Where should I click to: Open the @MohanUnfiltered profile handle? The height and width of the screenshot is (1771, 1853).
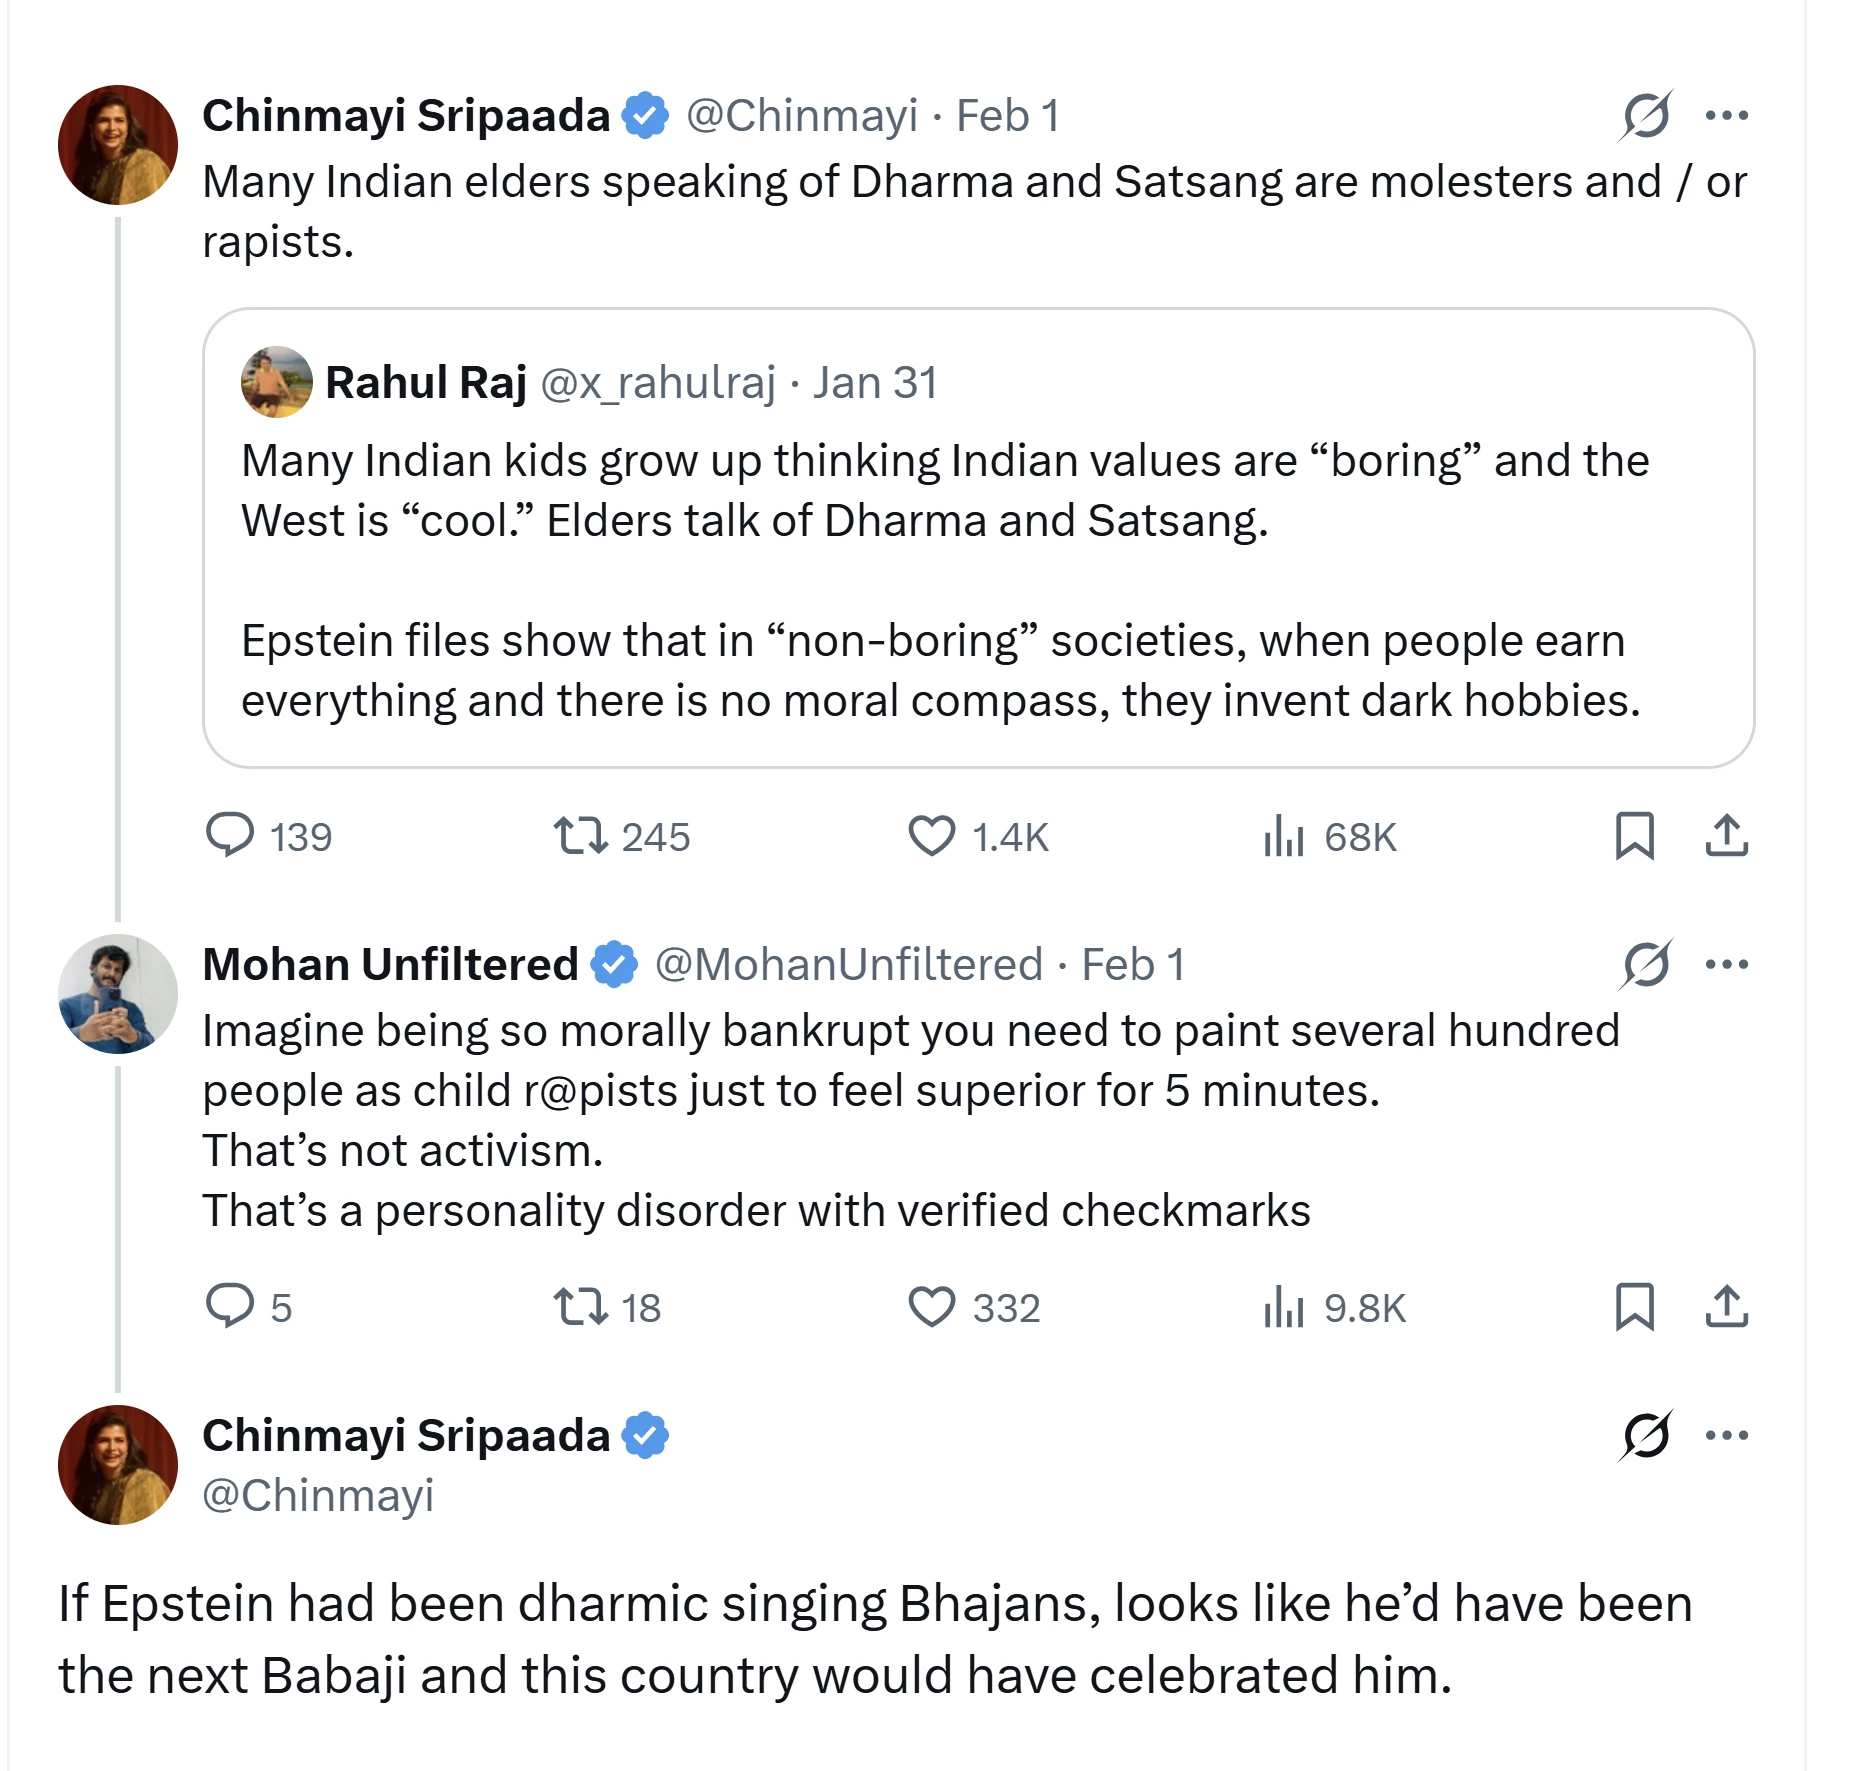848,965
